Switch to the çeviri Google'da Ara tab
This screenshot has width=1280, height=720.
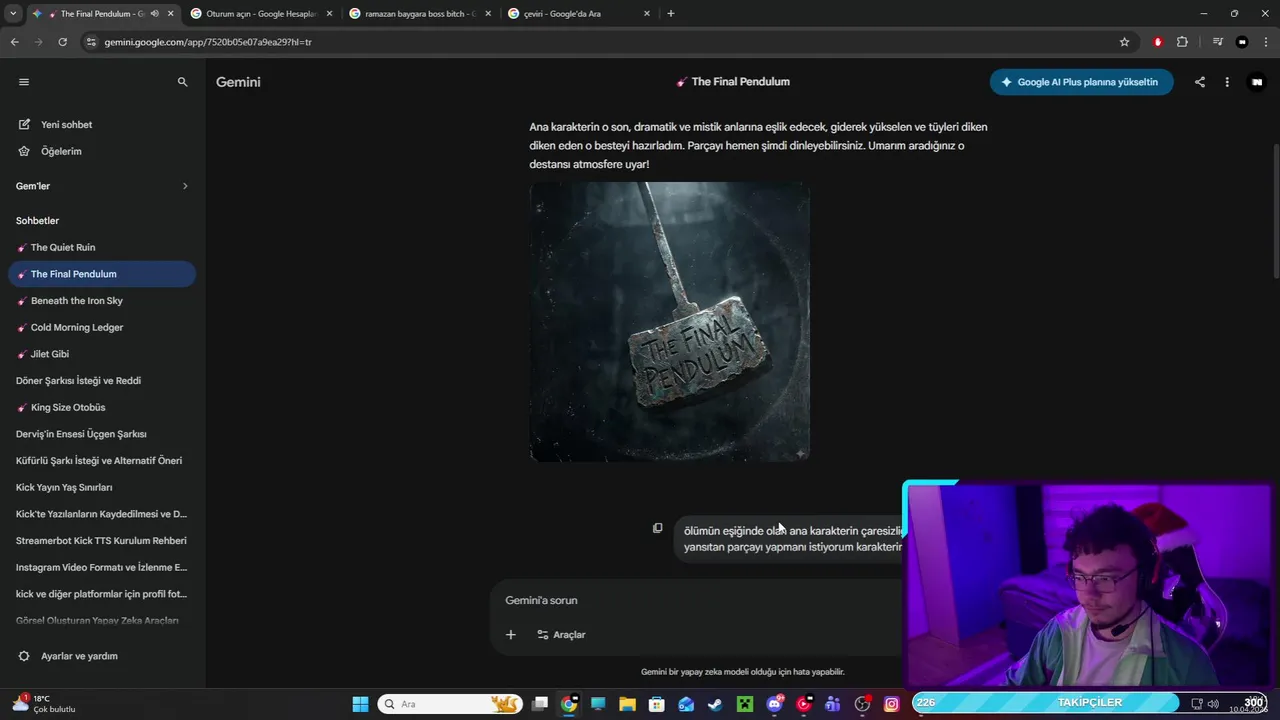(x=579, y=14)
